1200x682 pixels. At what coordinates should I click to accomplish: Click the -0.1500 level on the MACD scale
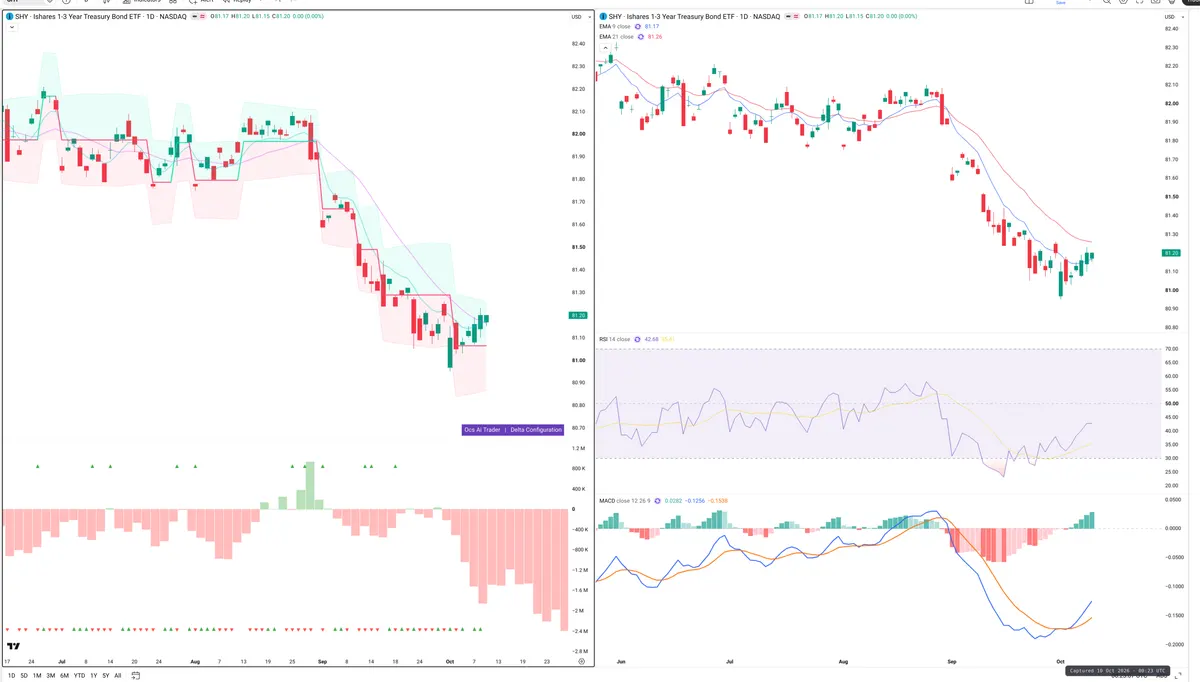click(1173, 615)
